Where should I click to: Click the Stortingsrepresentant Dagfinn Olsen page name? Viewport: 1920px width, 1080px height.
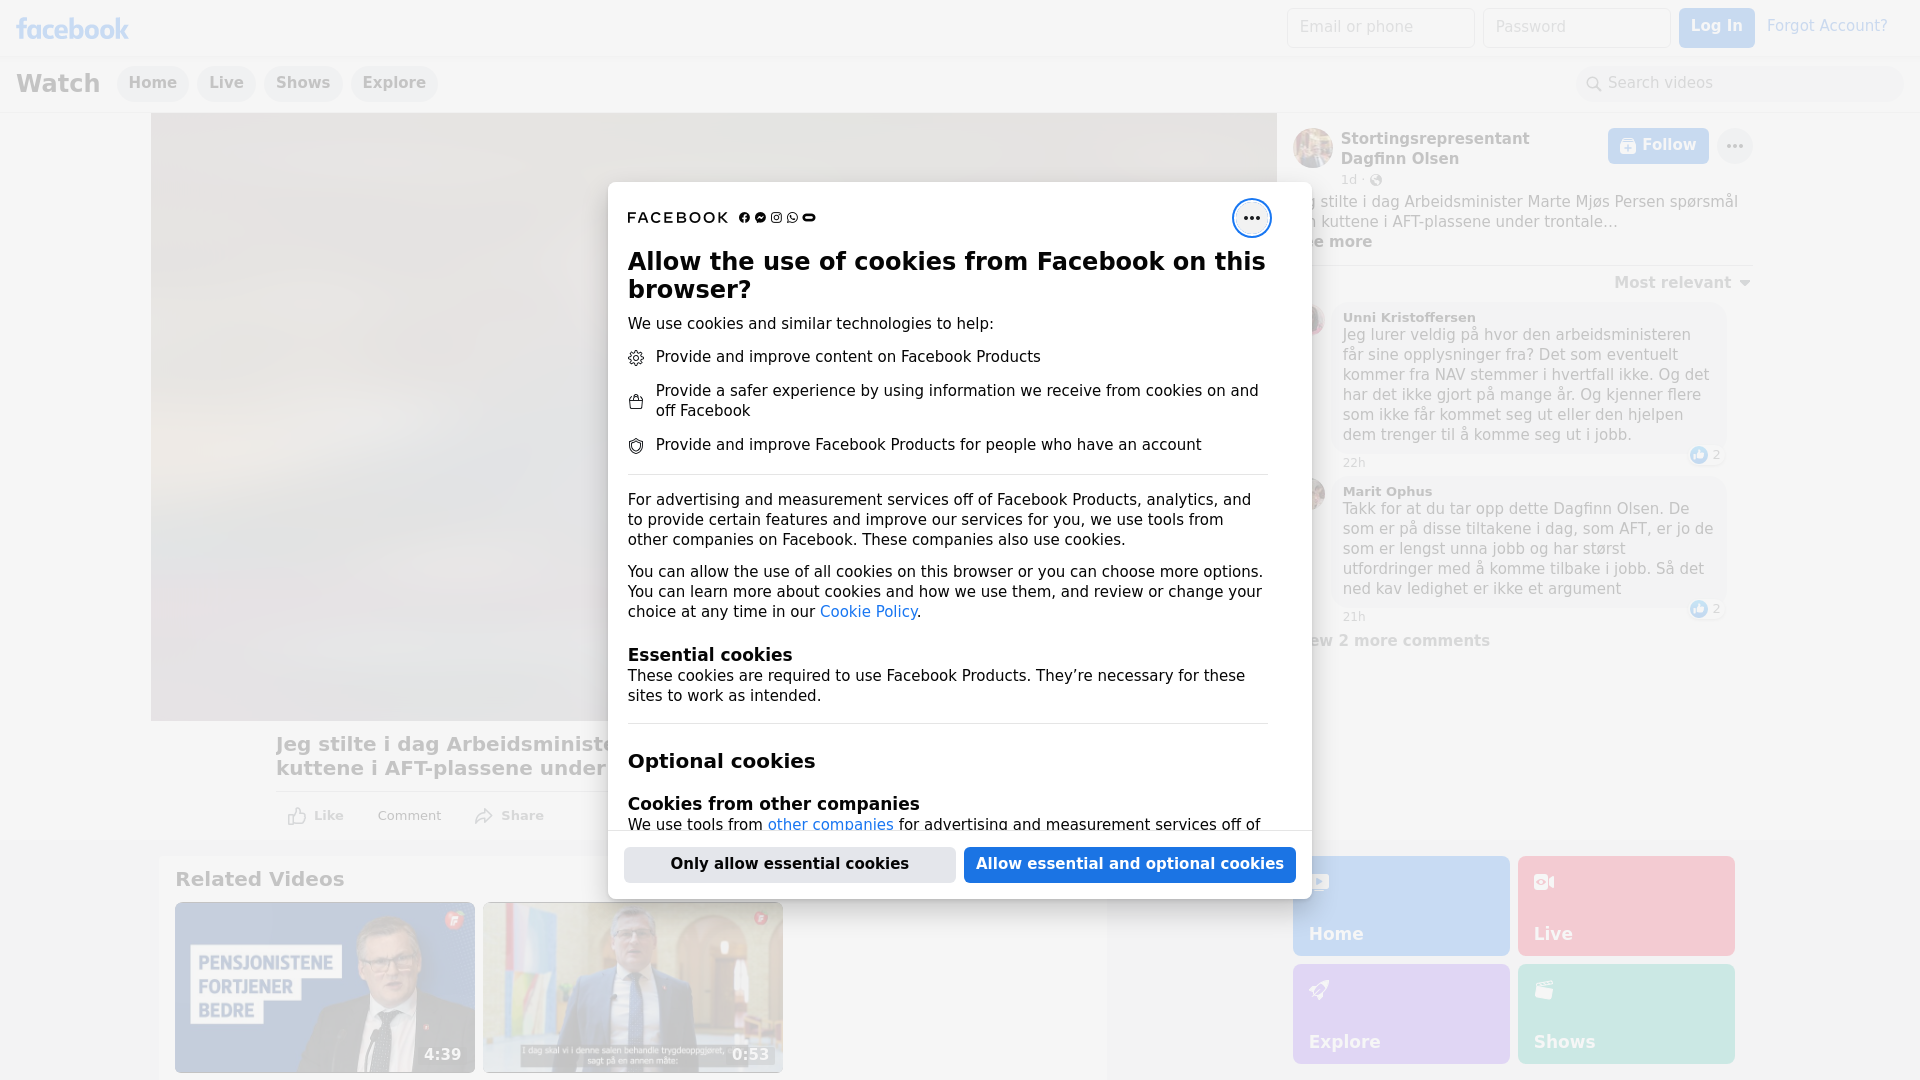click(x=1435, y=149)
